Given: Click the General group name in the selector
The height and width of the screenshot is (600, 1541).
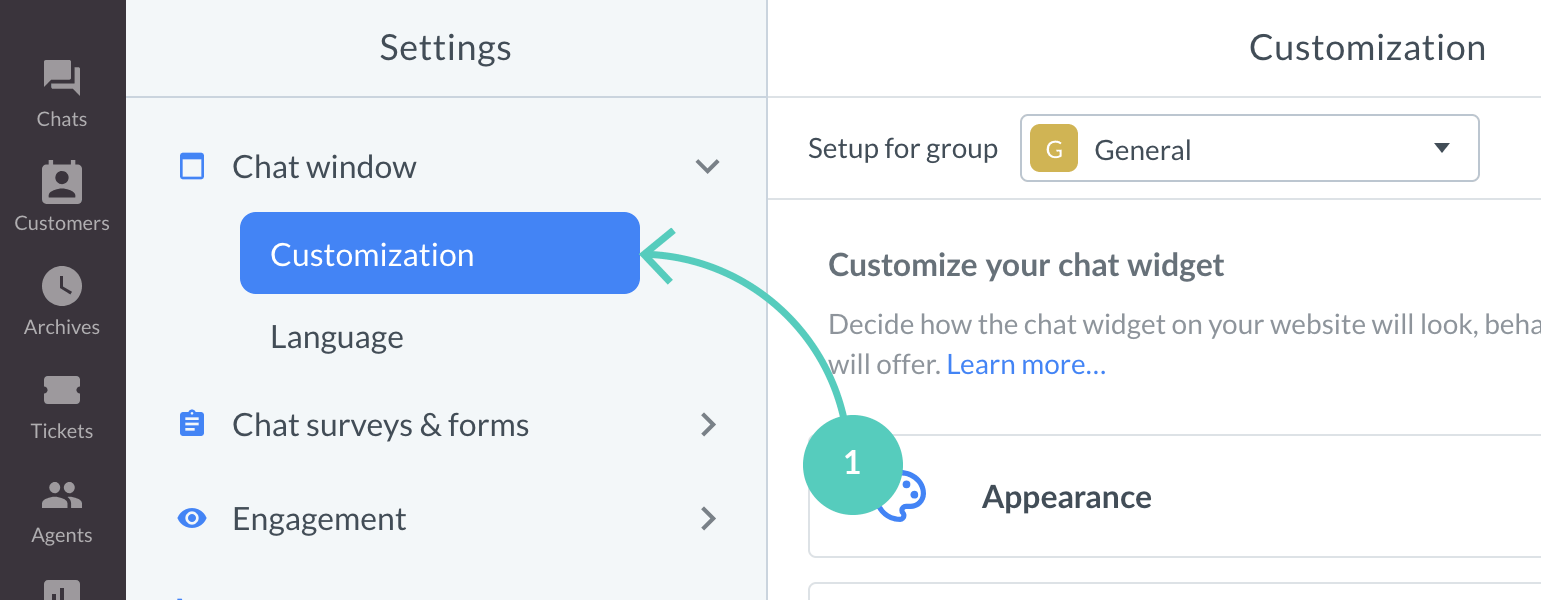Looking at the screenshot, I should coord(1143,149).
